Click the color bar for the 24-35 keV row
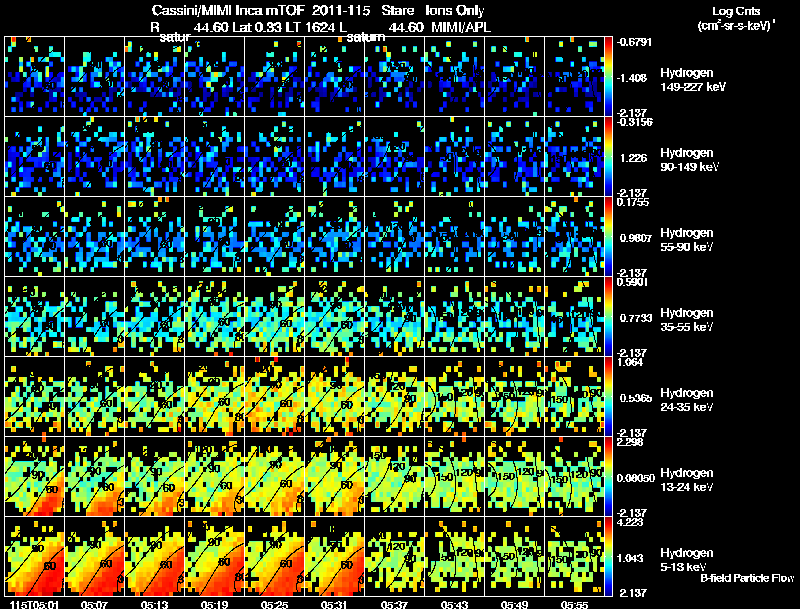This screenshot has width=800, height=609. pos(608,397)
